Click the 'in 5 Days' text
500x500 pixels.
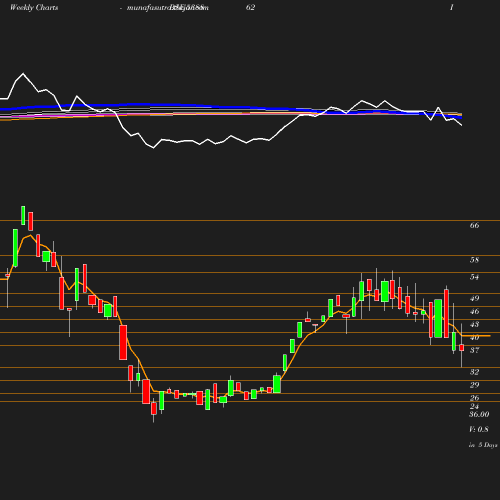point(483,445)
